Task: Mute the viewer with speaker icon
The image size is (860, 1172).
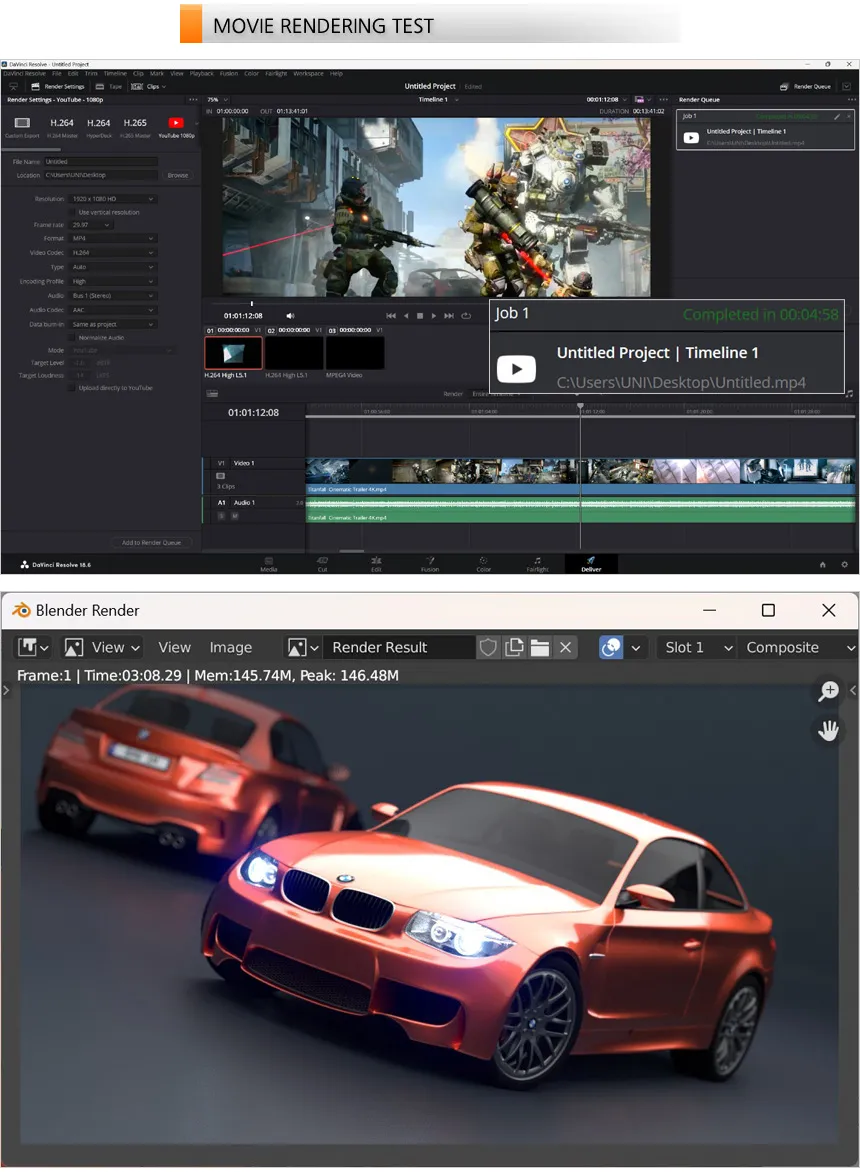Action: pyautogui.click(x=290, y=315)
